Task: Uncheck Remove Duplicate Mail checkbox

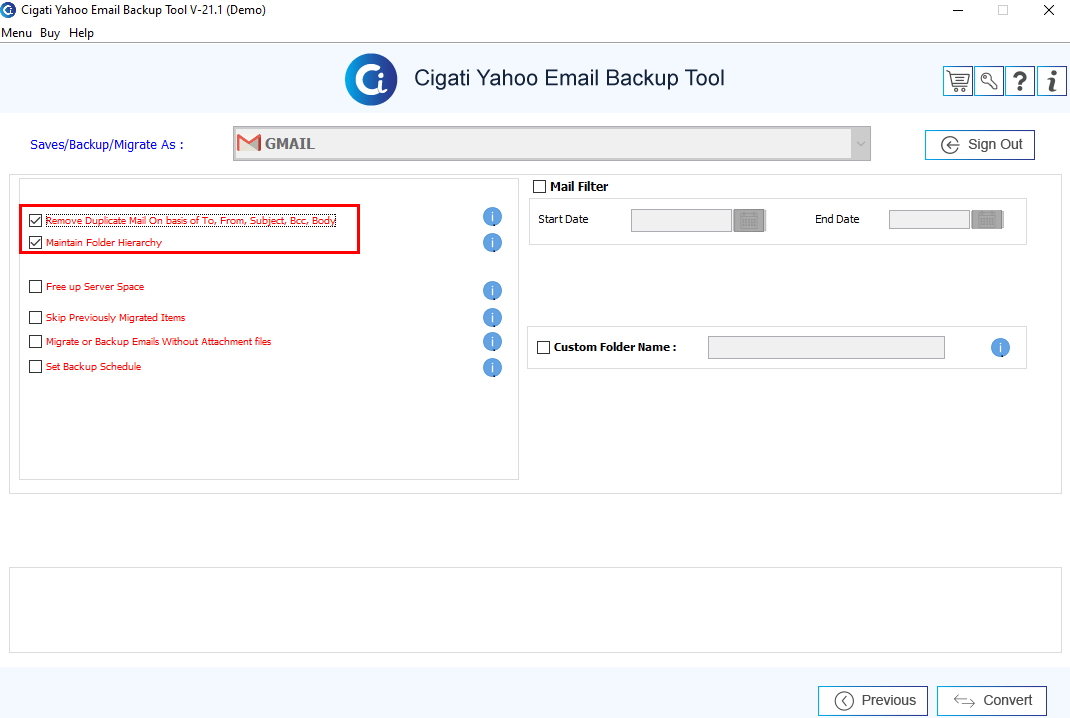Action: (x=35, y=220)
